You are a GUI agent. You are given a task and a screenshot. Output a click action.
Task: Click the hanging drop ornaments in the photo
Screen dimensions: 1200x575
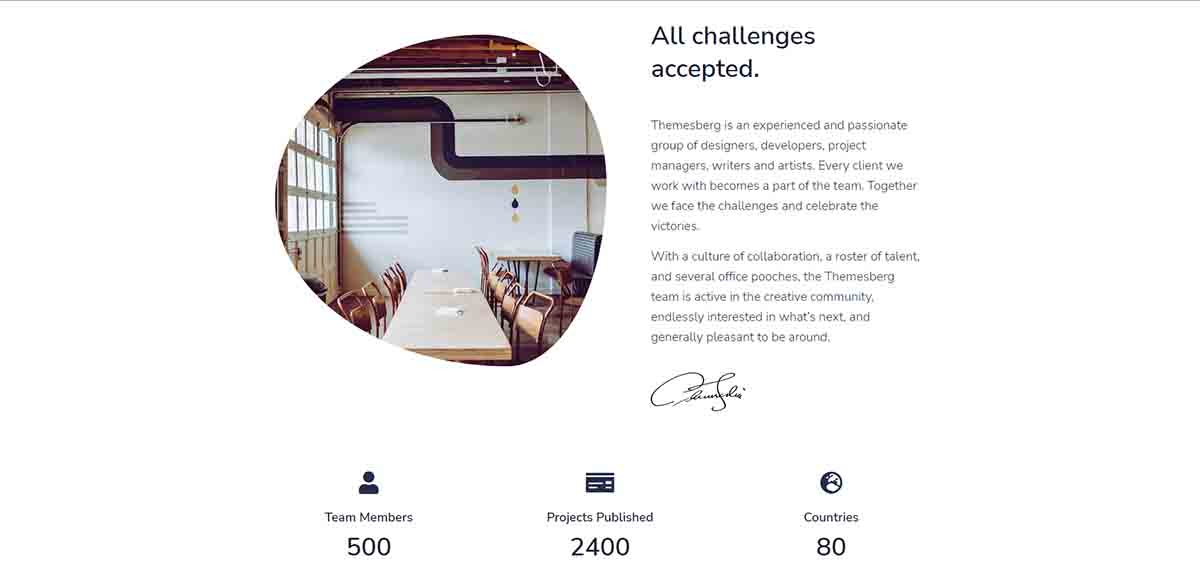click(515, 202)
